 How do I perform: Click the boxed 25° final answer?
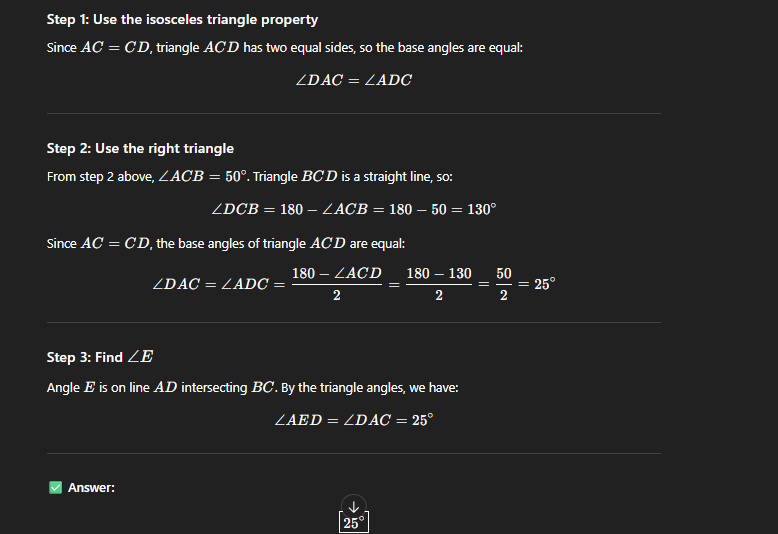[354, 523]
